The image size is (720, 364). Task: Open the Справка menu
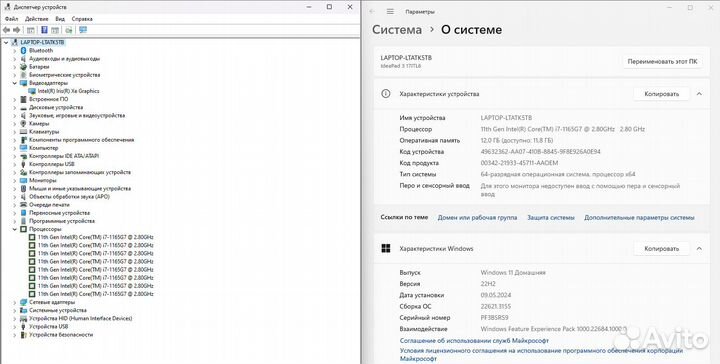click(x=82, y=19)
